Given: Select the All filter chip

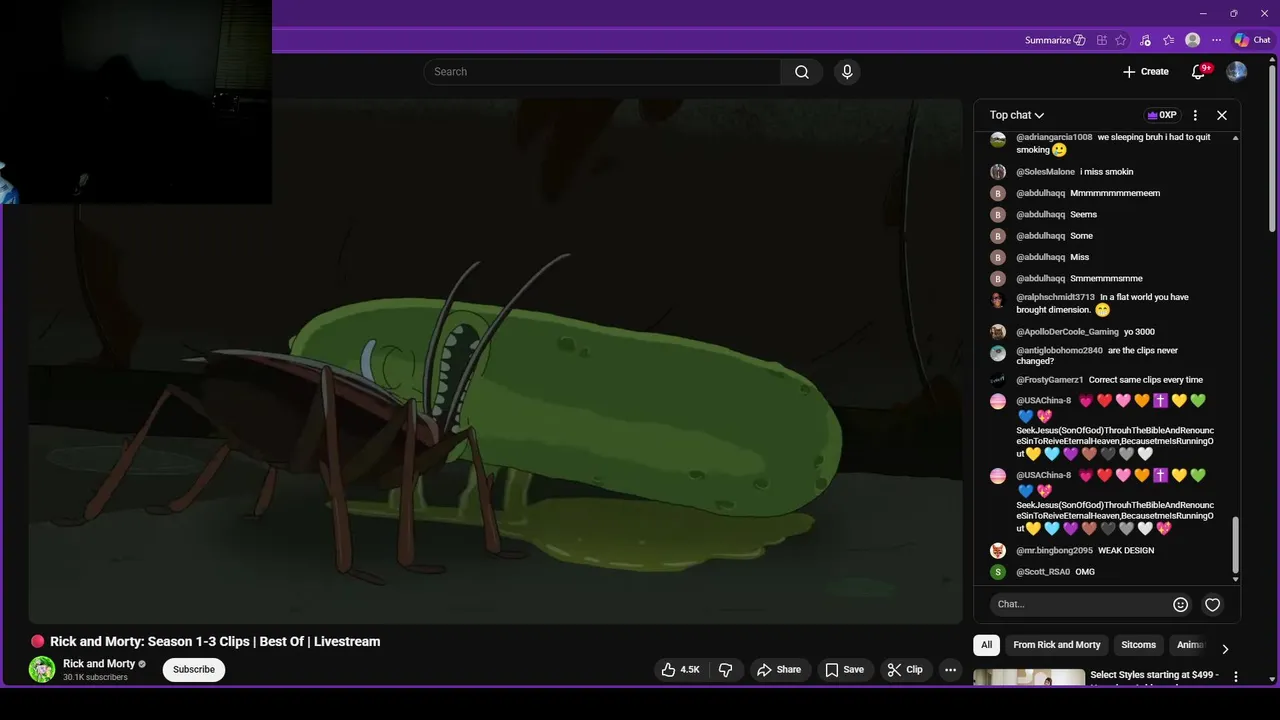Looking at the screenshot, I should pos(987,645).
